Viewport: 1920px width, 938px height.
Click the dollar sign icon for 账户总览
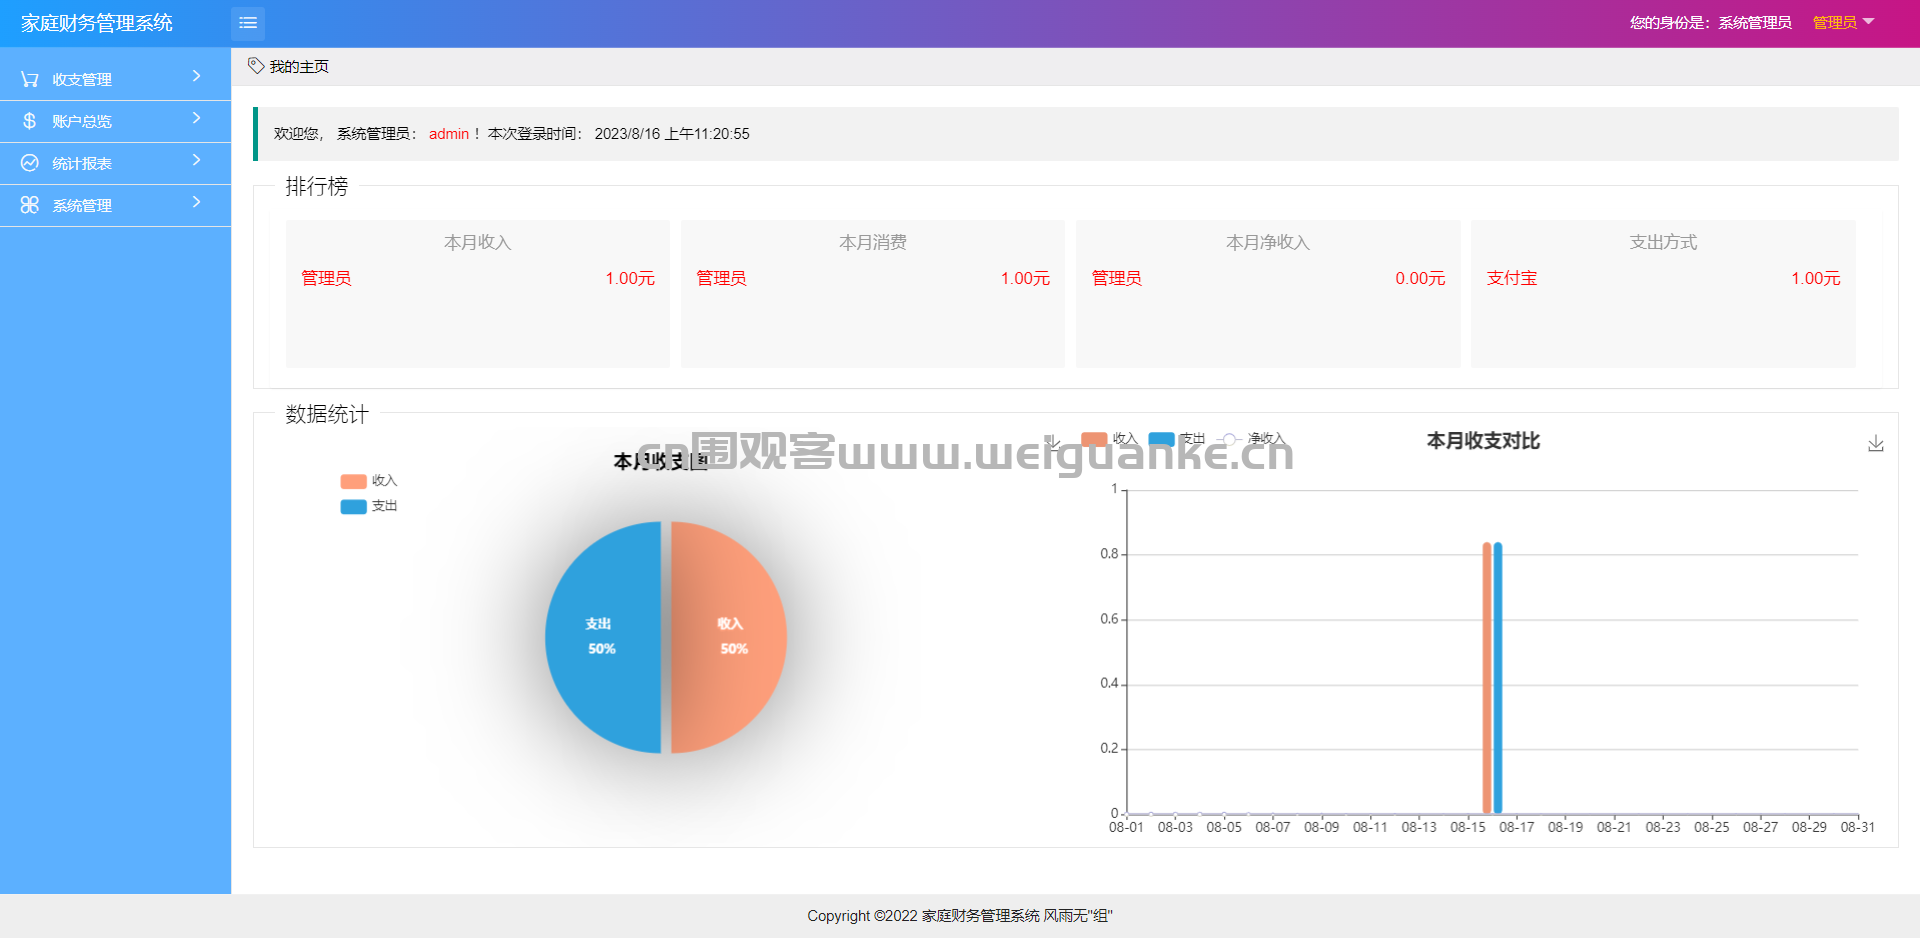tap(30, 121)
